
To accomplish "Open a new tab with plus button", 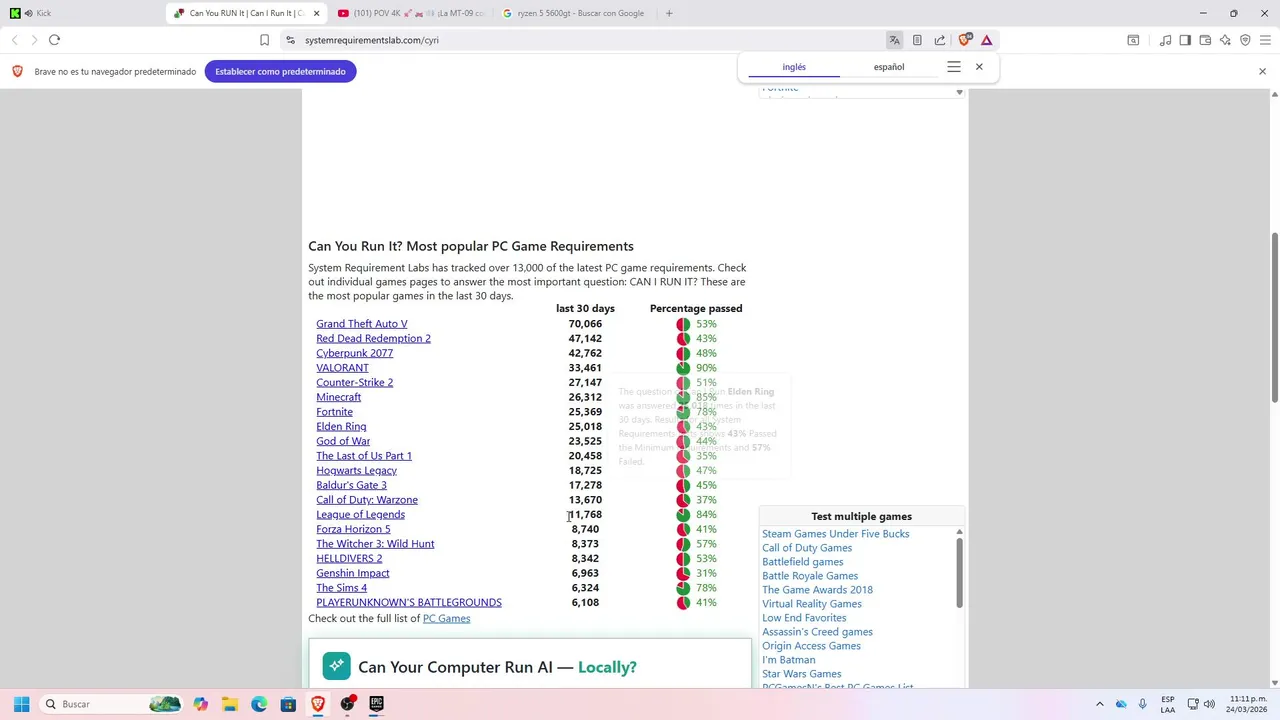I will [669, 13].
